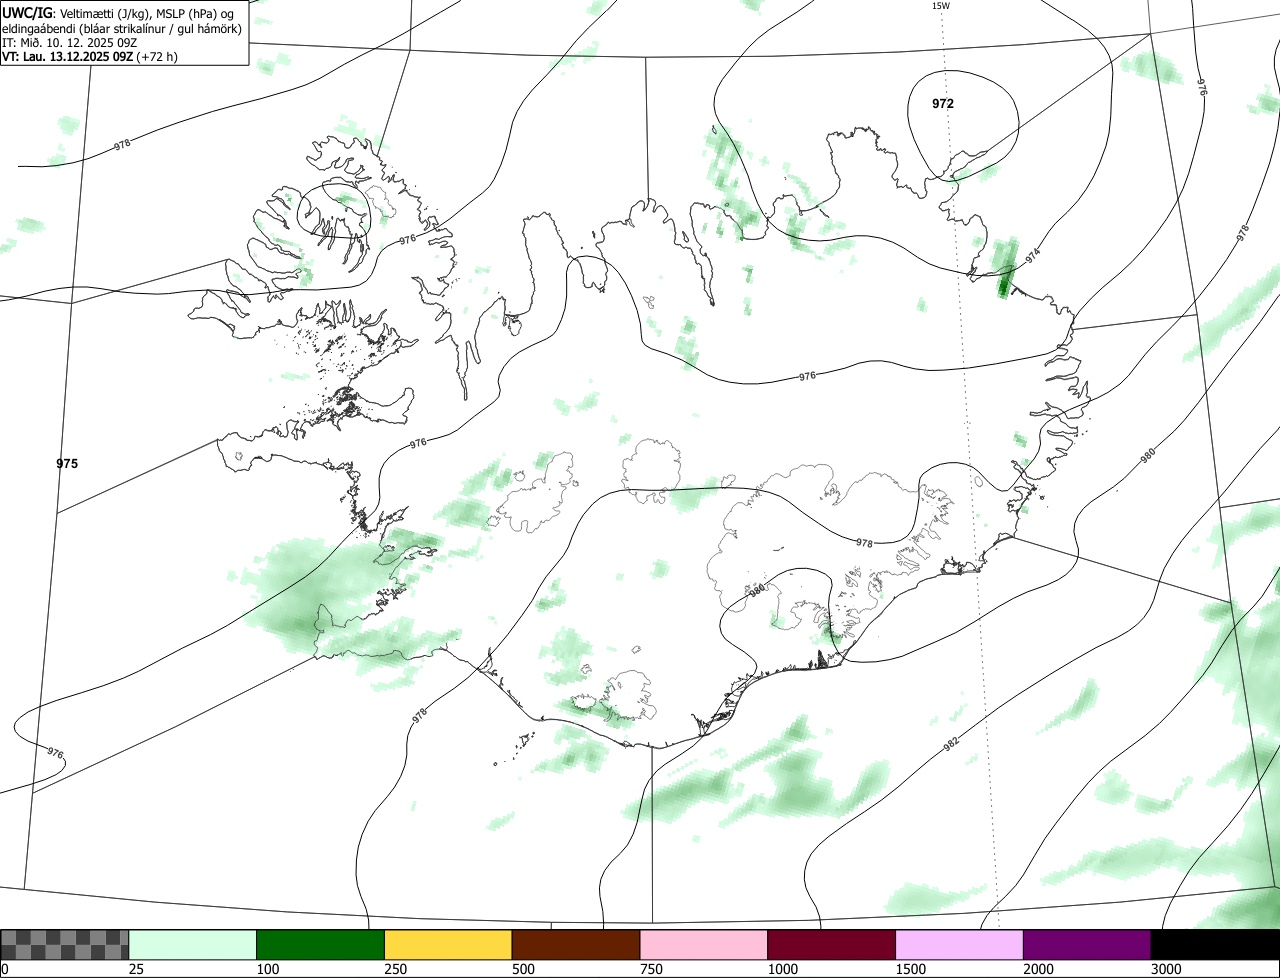Viewport: 1280px width, 978px height.
Task: Click the legend scale value "1500"
Action: 910,969
